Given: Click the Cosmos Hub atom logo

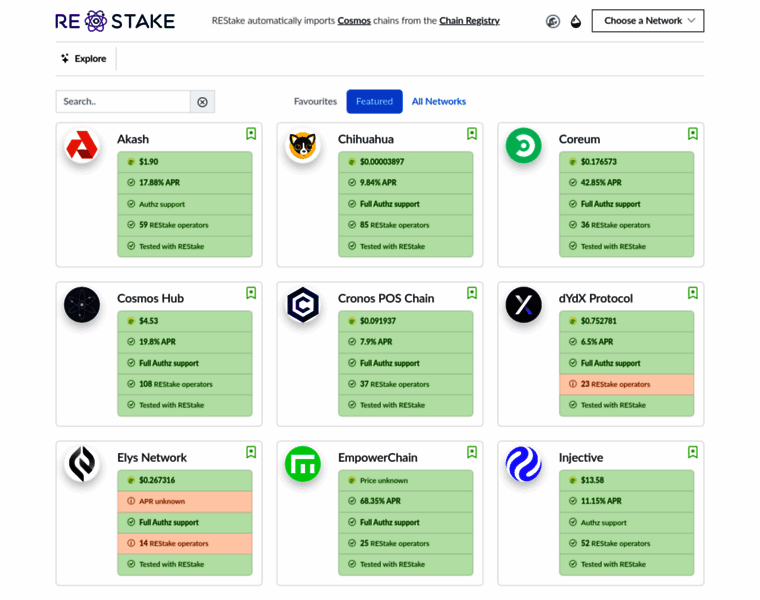Looking at the screenshot, I should click(x=82, y=305).
